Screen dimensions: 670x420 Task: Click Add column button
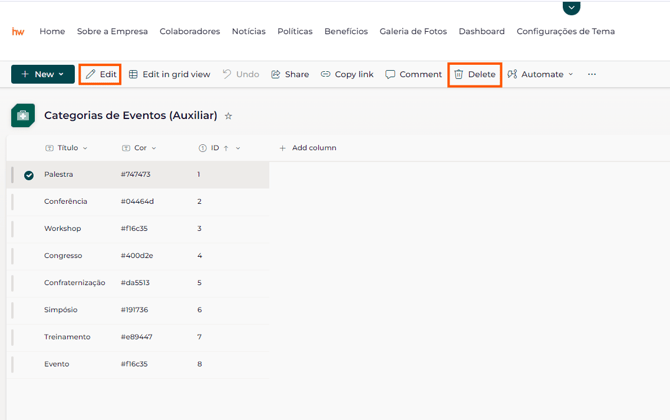307,148
